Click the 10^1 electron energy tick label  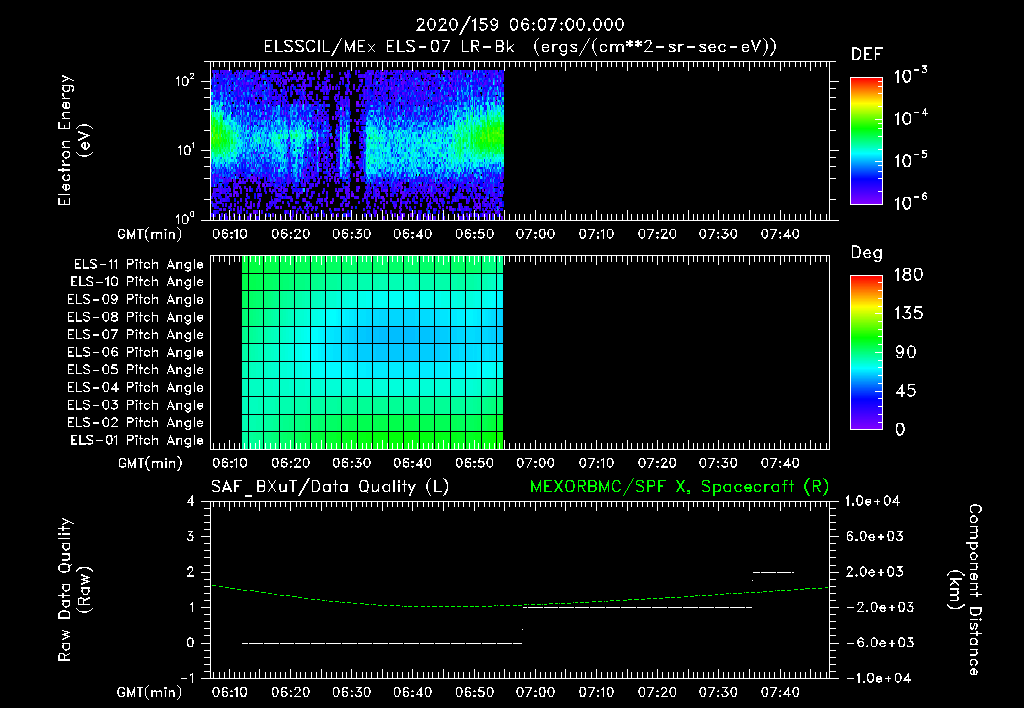pyautogui.click(x=185, y=150)
